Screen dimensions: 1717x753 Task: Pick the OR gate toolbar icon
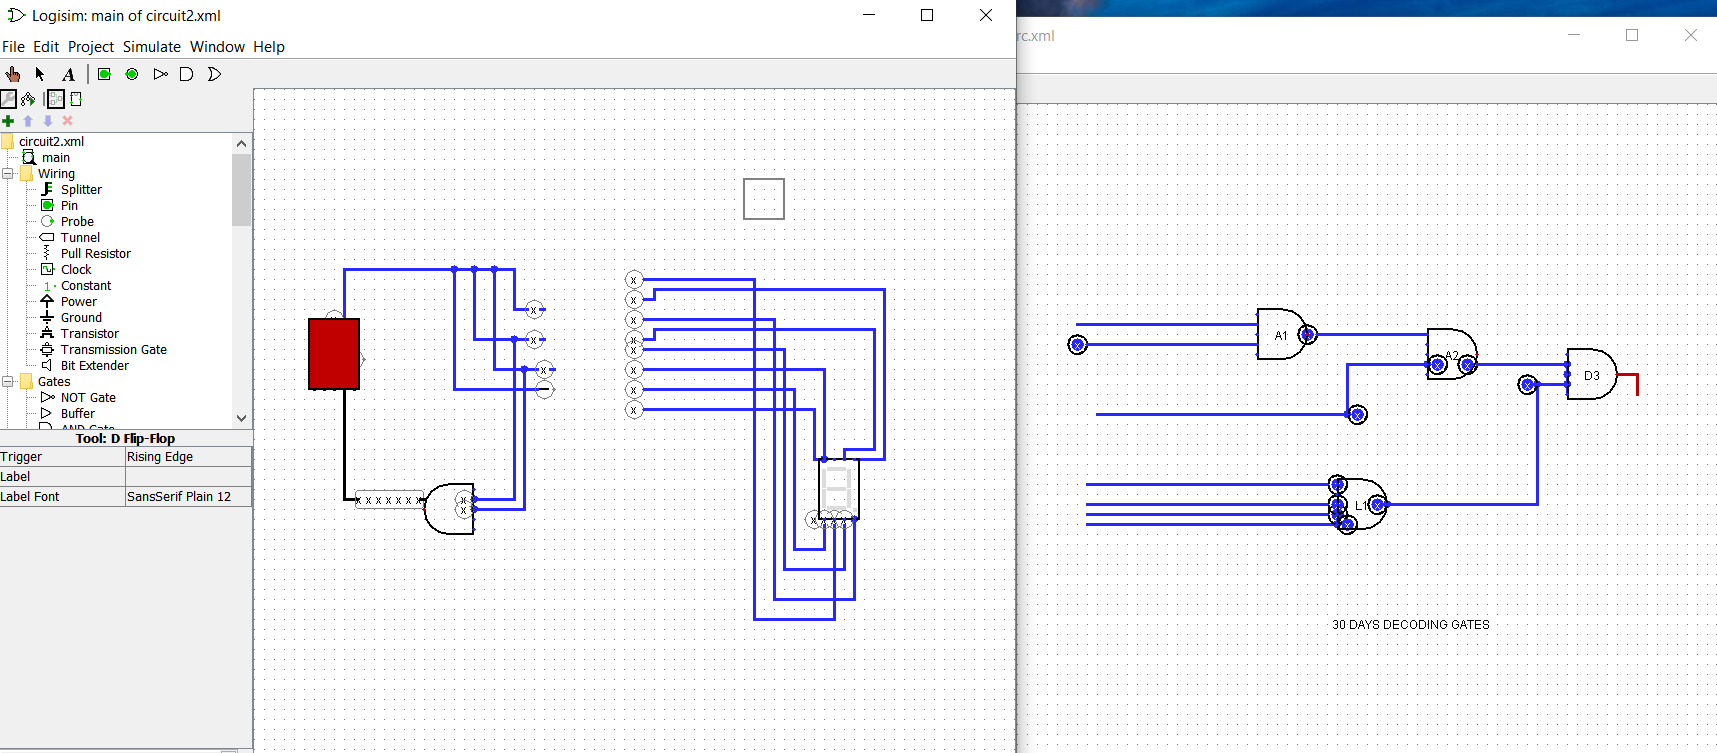[x=214, y=74]
